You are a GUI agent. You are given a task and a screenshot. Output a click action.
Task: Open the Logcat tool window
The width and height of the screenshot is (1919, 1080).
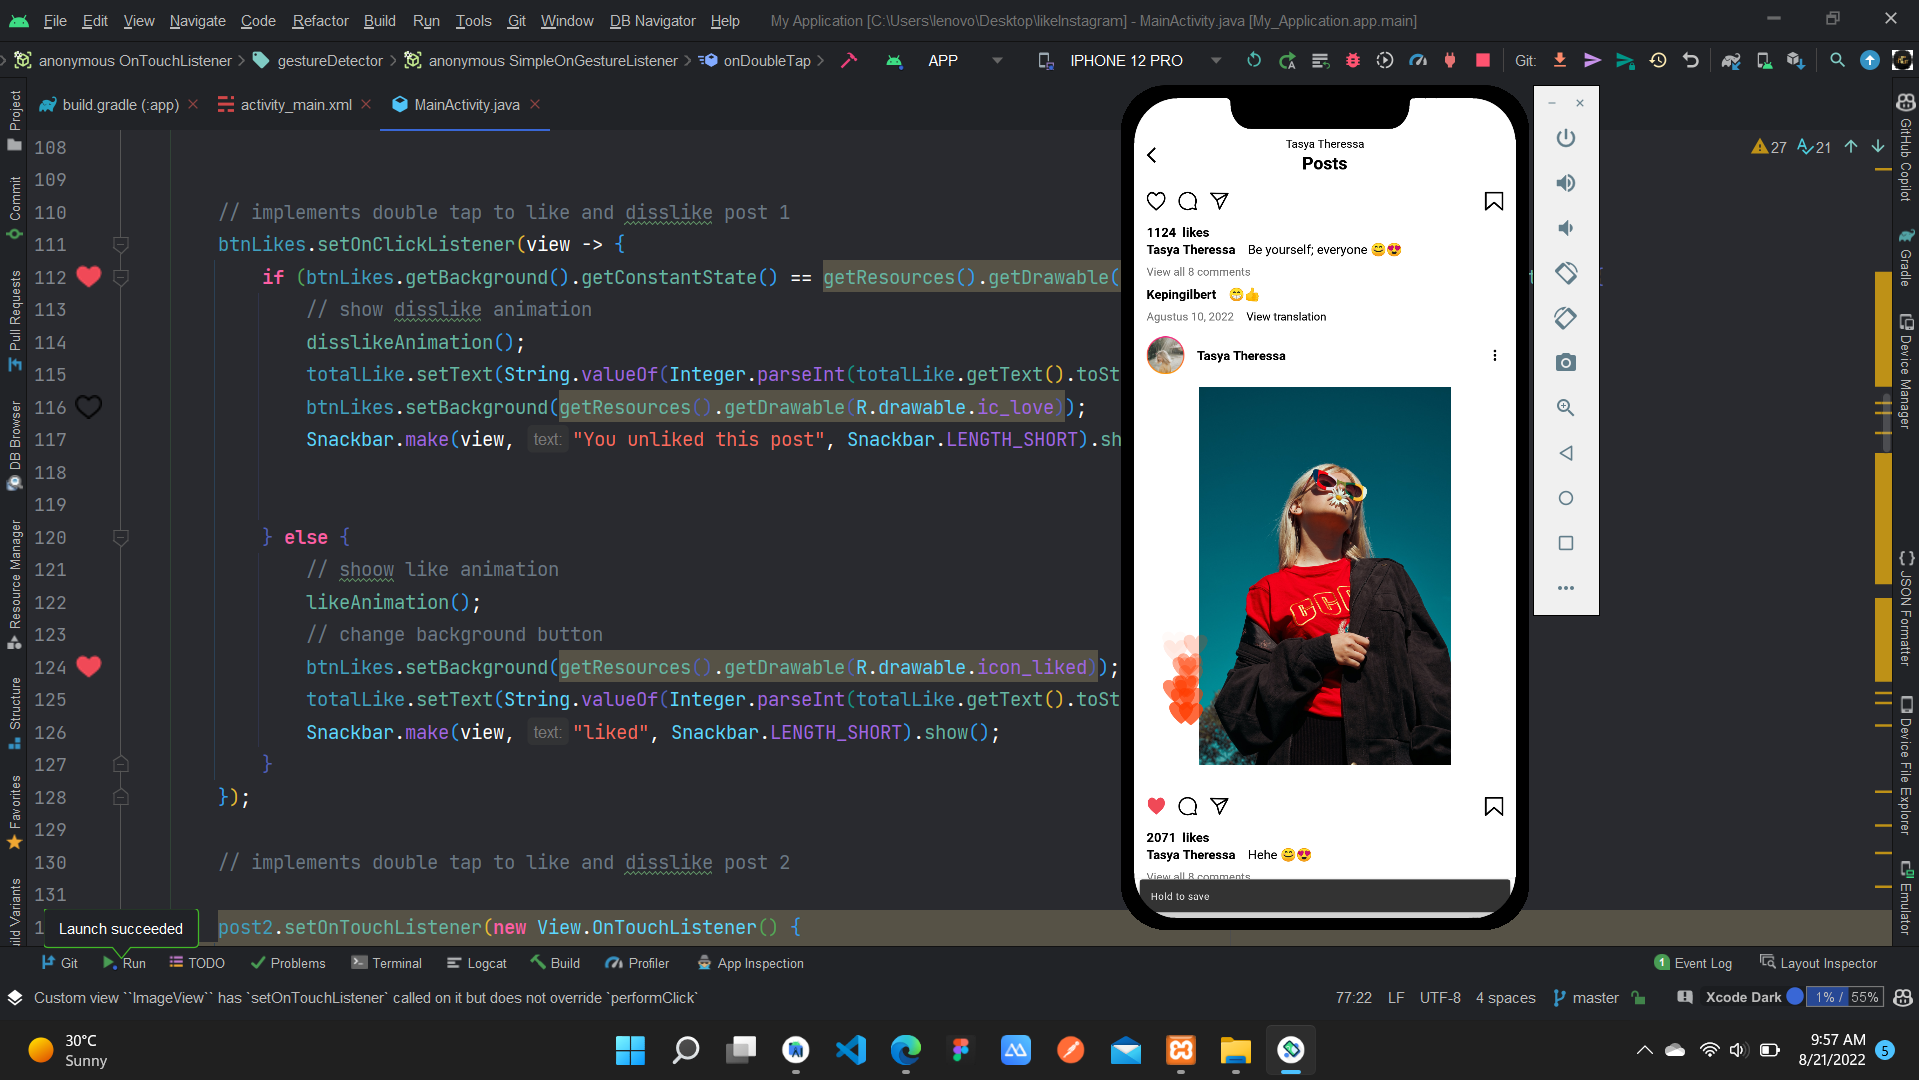477,962
